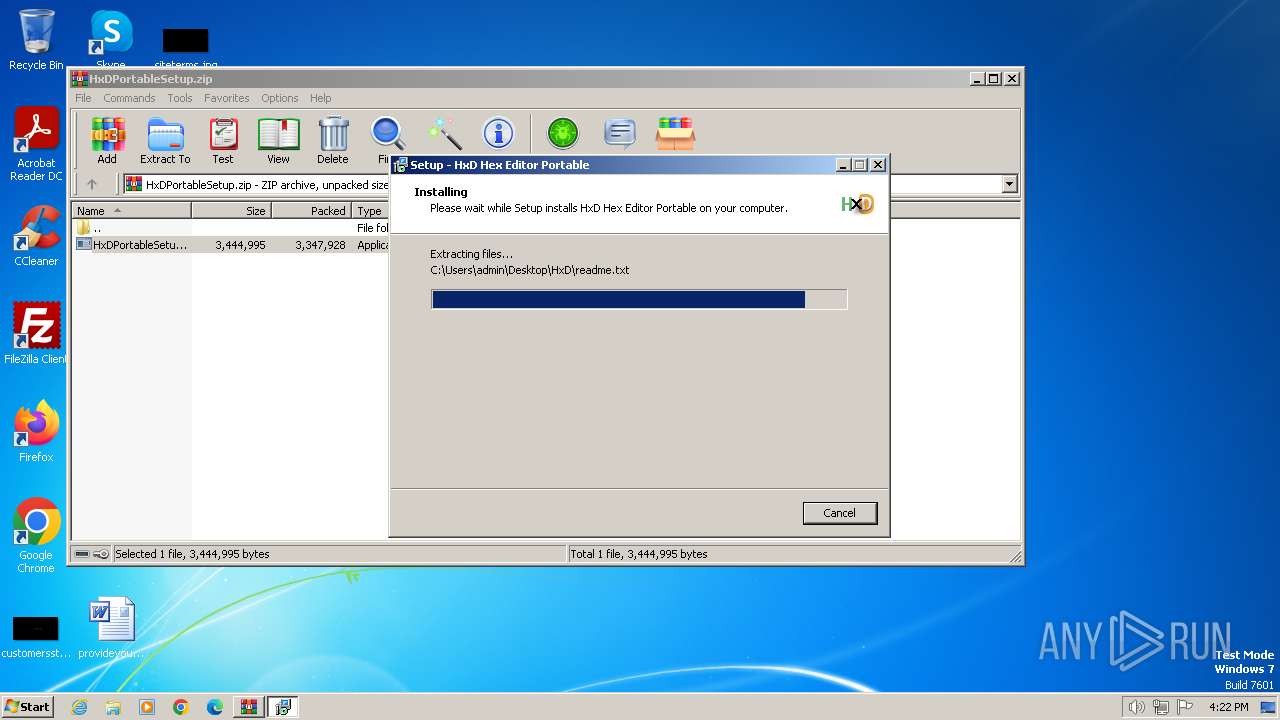Sort file list by Size column
This screenshot has height=720, width=1280.
pyautogui.click(x=231, y=211)
